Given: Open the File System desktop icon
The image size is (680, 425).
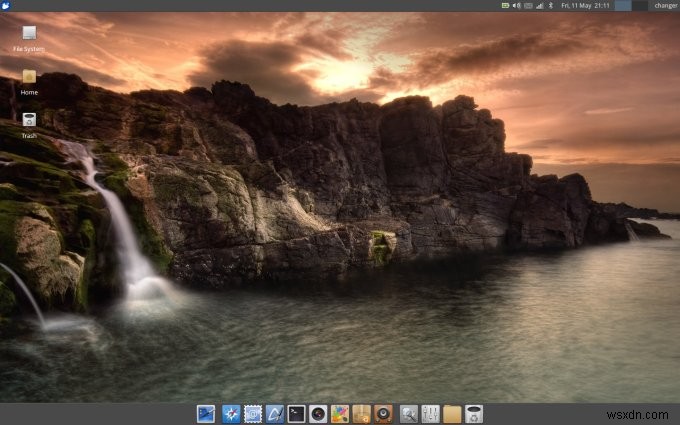Looking at the screenshot, I should (x=29, y=34).
